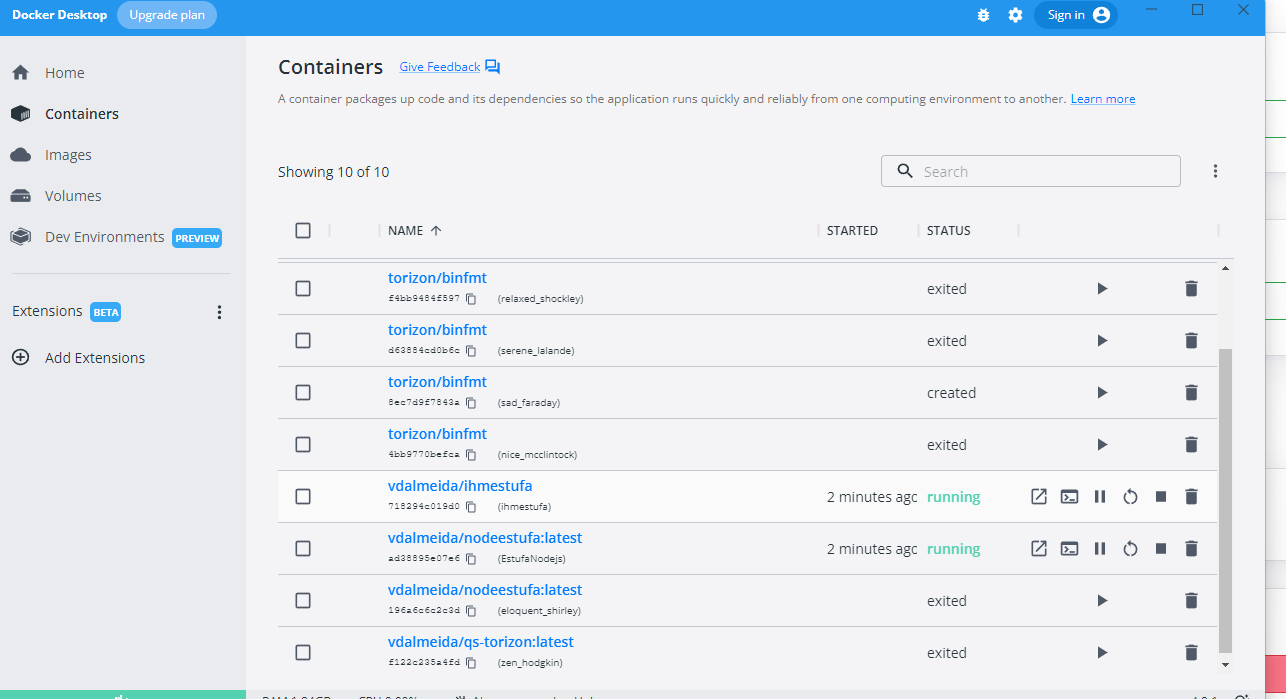Viewport: 1286px width, 699px height.
Task: Go to Home in the sidebar
Action: tap(64, 73)
